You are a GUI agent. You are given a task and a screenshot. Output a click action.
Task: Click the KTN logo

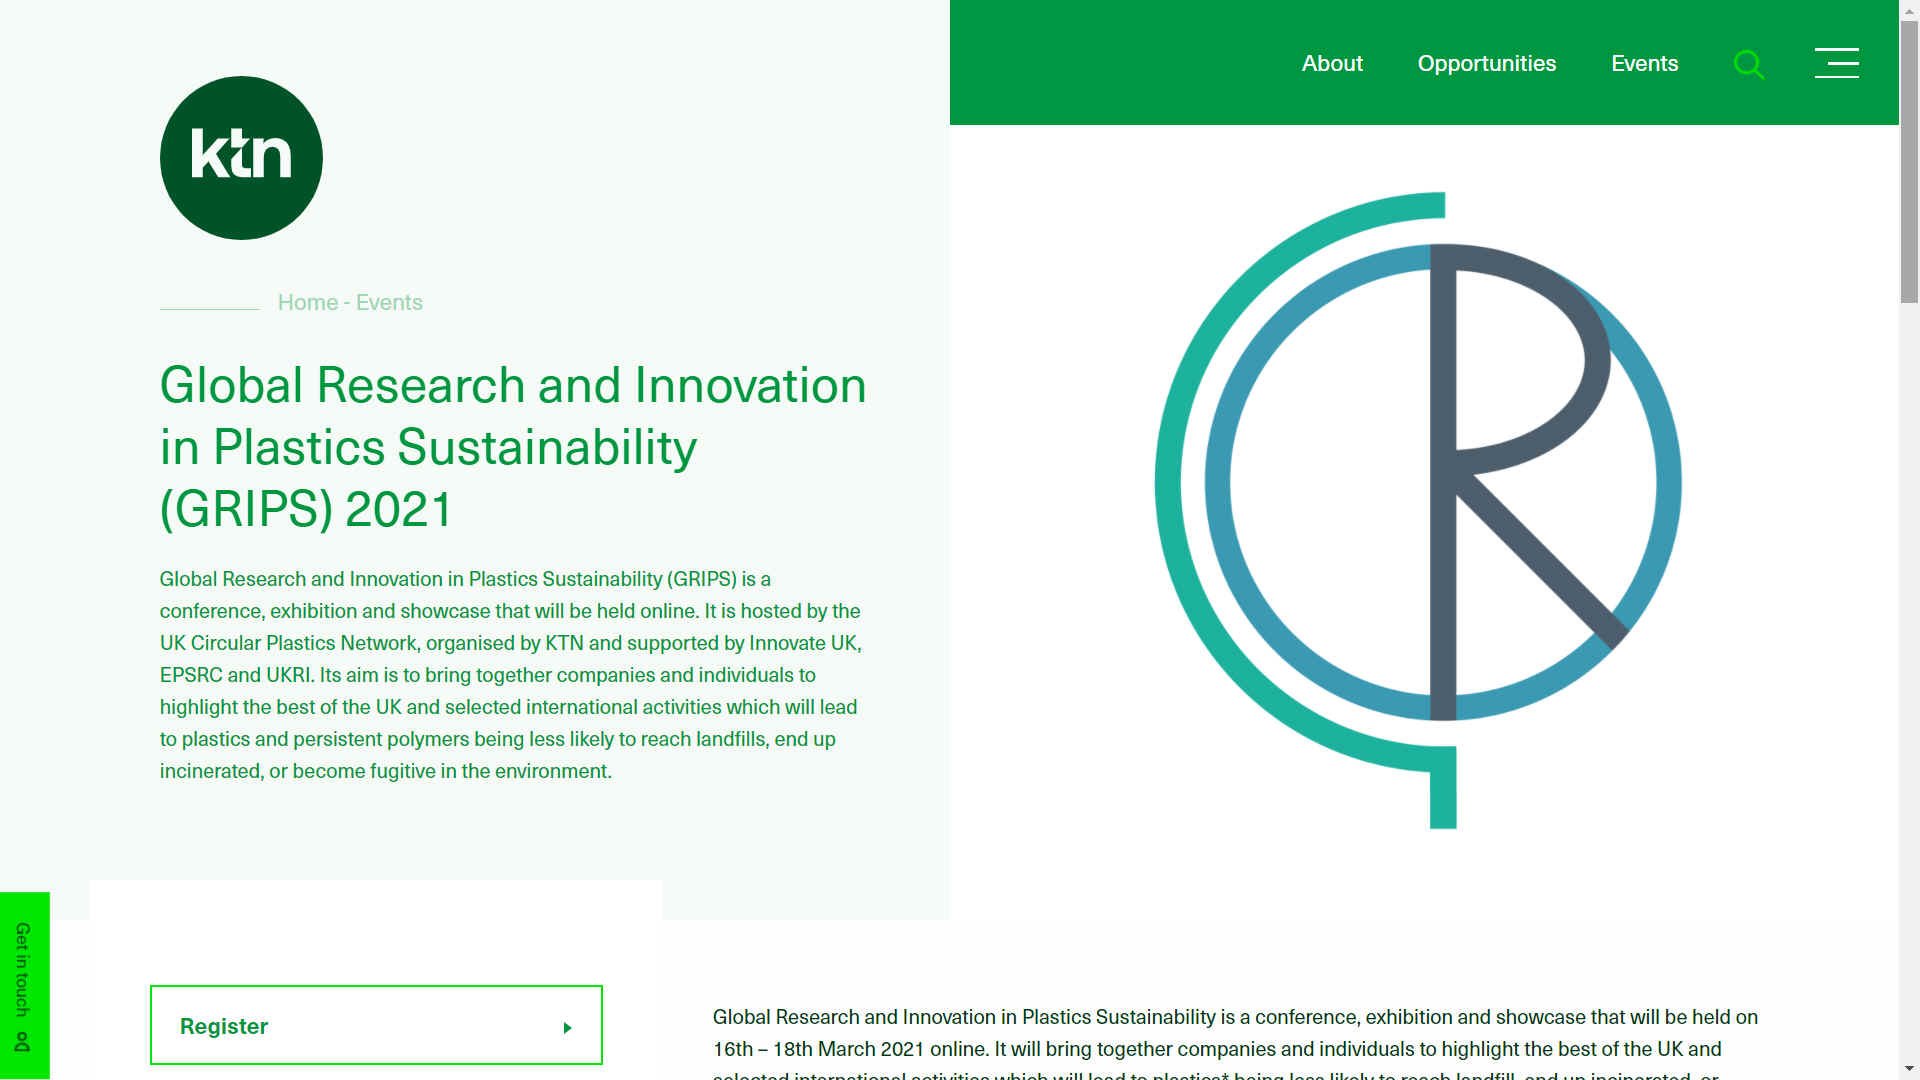(241, 158)
